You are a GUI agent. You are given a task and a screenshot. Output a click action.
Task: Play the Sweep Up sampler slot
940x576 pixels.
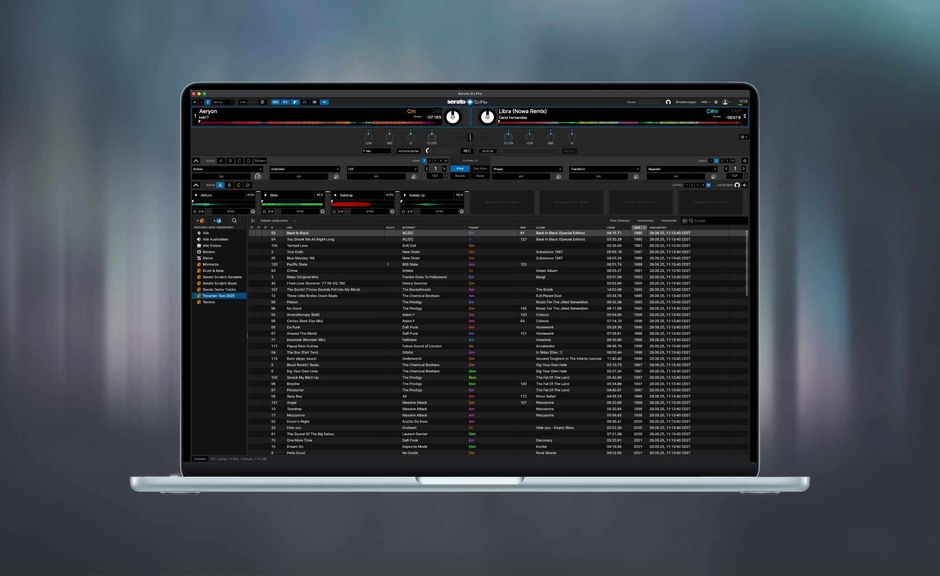pyautogui.click(x=405, y=195)
